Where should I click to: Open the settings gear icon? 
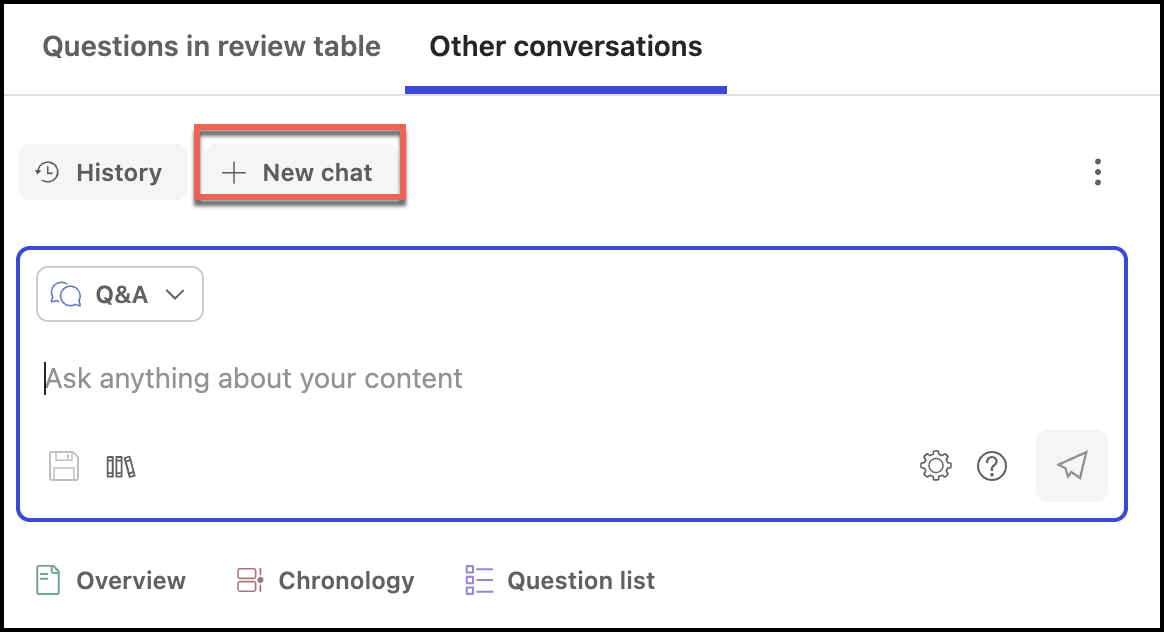click(935, 465)
